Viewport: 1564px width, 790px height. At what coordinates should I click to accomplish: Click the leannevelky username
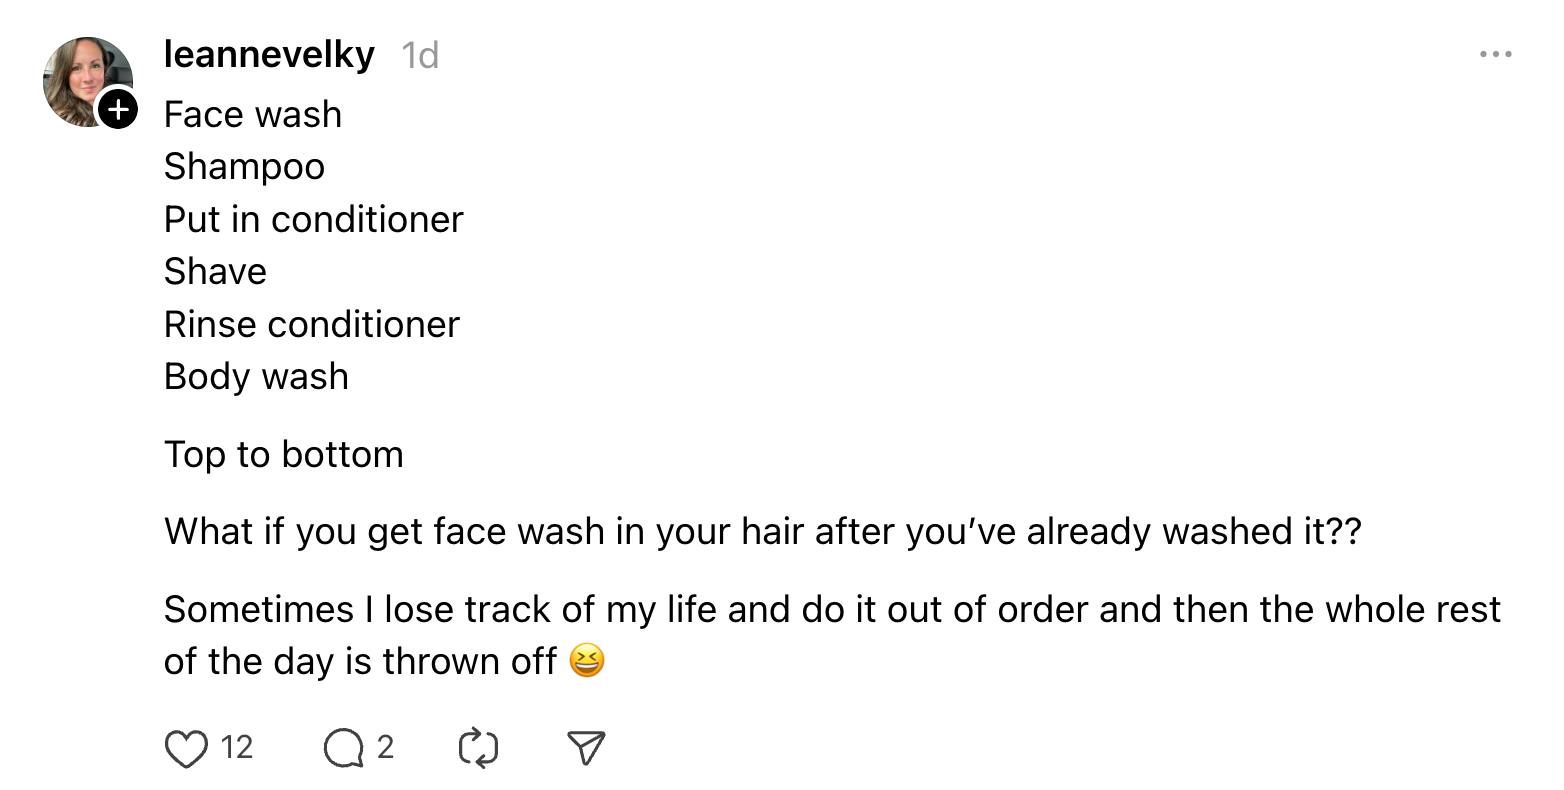click(269, 55)
